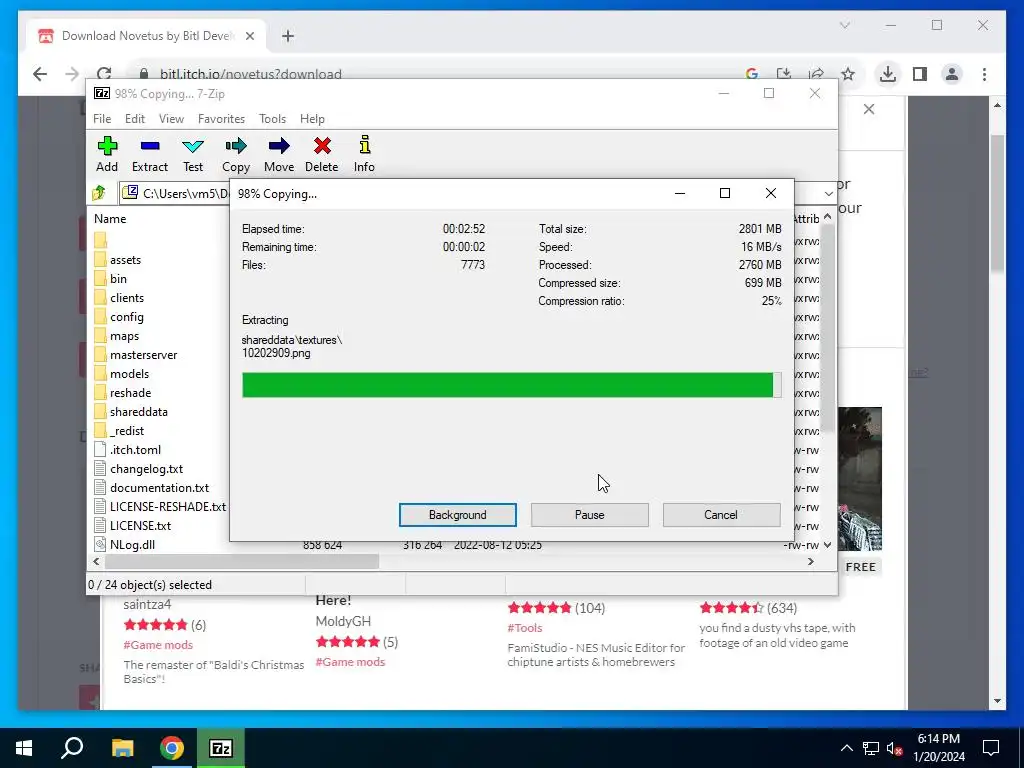Click the Delete toolbar icon
The height and width of the screenshot is (768, 1024).
coord(321,154)
